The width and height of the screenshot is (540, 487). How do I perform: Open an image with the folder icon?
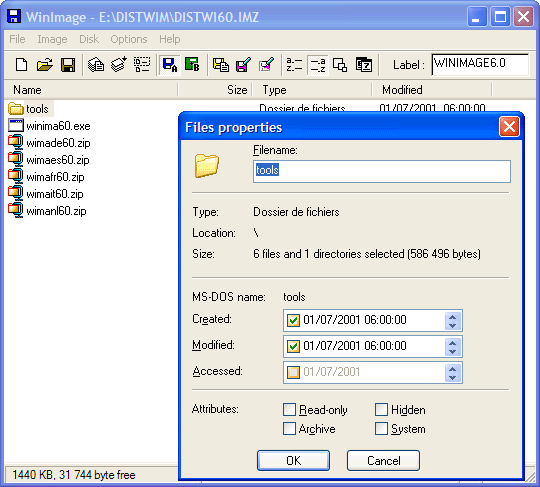[x=45, y=65]
